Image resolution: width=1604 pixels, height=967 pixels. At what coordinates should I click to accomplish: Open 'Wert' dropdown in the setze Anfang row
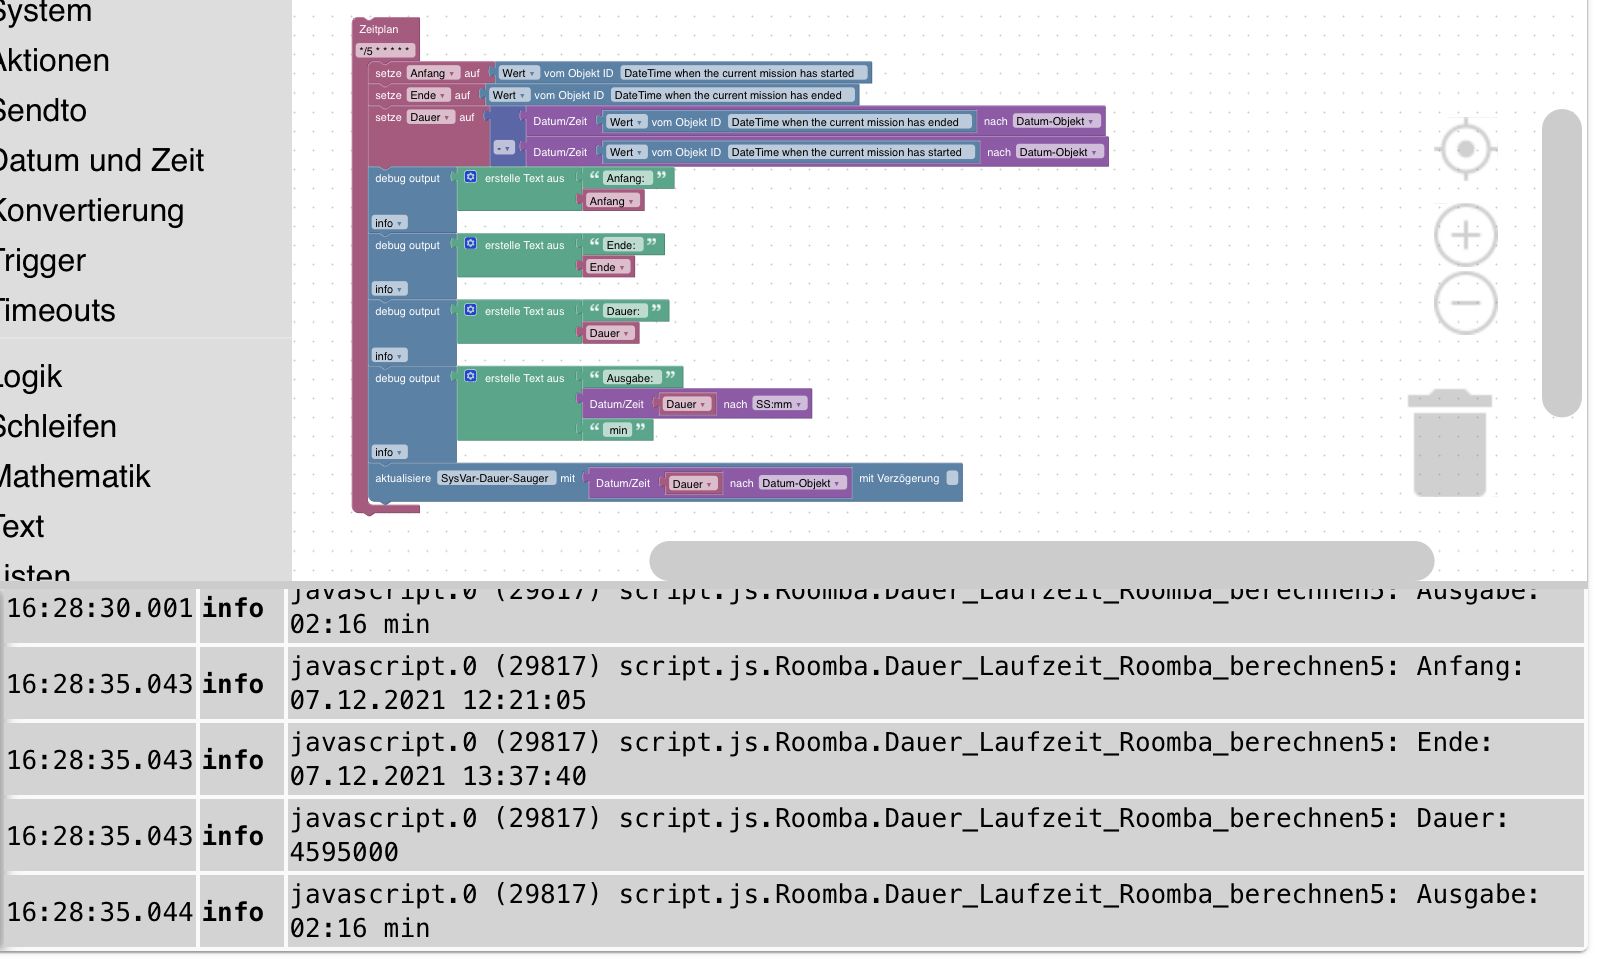pos(519,73)
